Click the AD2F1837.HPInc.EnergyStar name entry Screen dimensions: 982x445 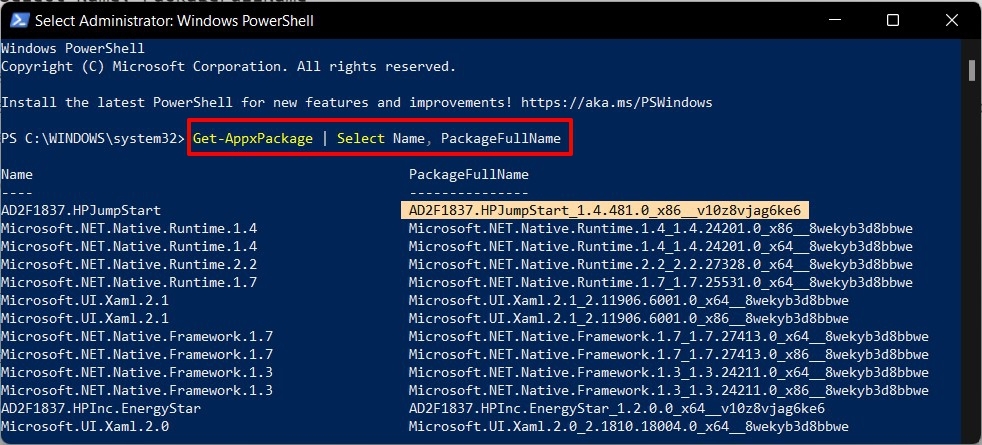click(101, 409)
